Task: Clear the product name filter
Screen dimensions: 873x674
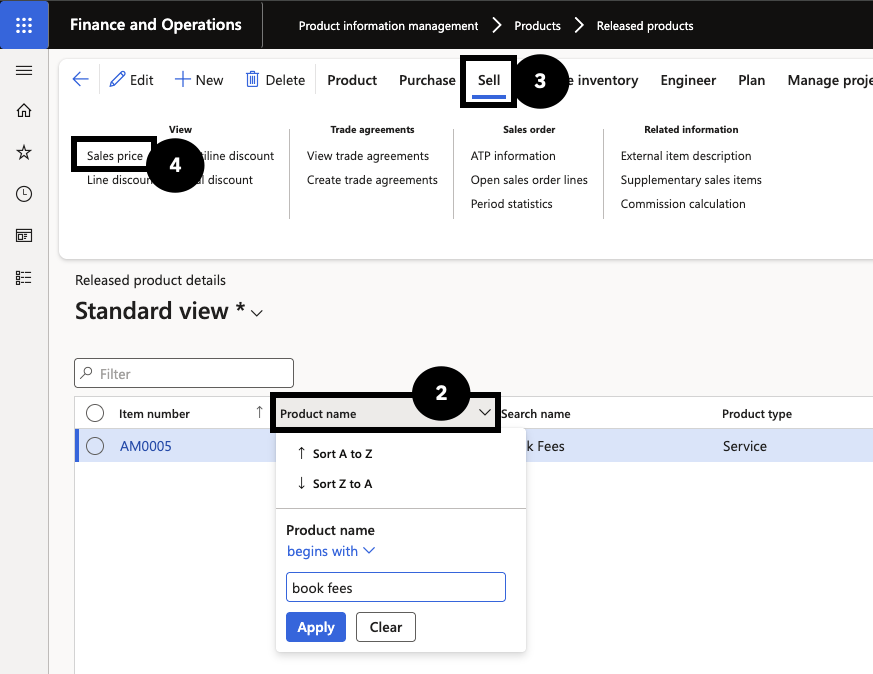Action: (386, 627)
